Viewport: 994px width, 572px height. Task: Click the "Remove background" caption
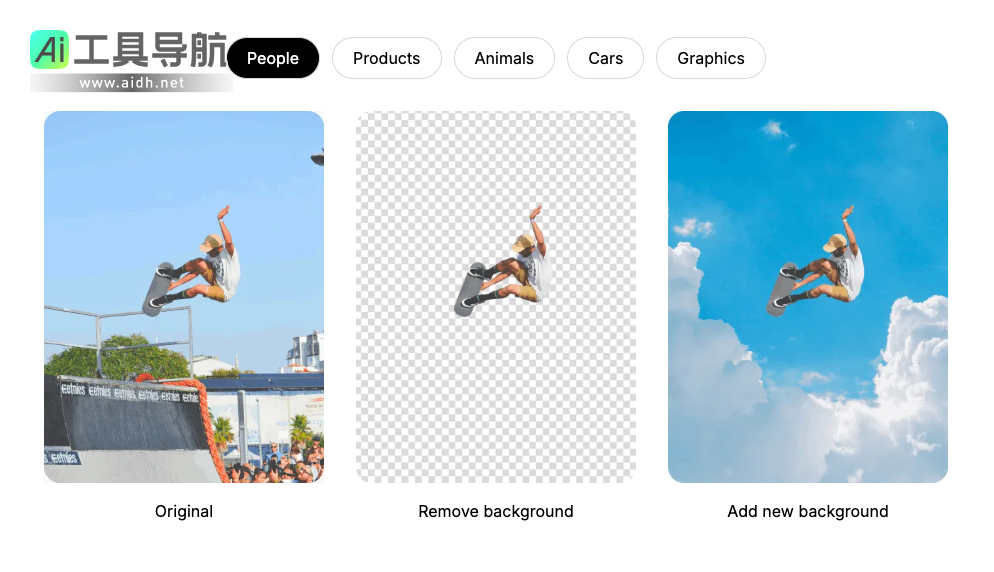tap(496, 511)
